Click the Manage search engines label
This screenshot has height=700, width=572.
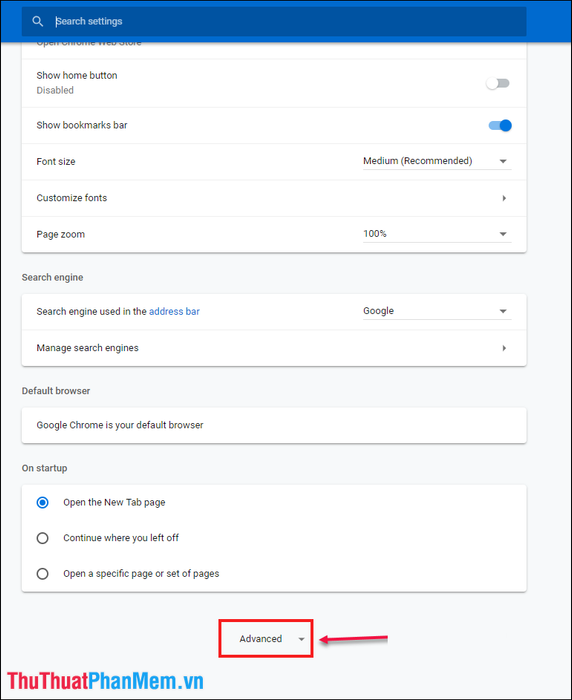(88, 348)
